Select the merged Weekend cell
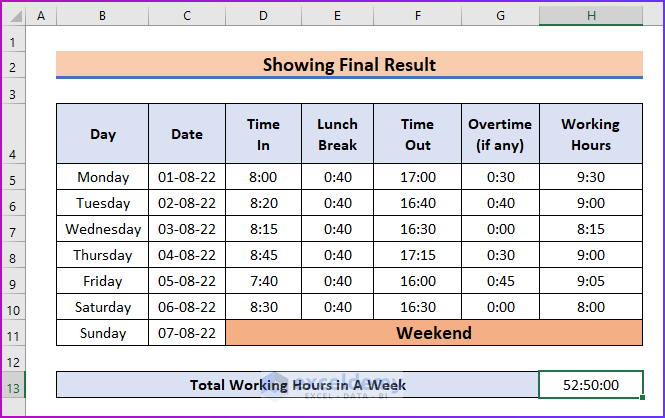This screenshot has height=418, width=665. 434,333
